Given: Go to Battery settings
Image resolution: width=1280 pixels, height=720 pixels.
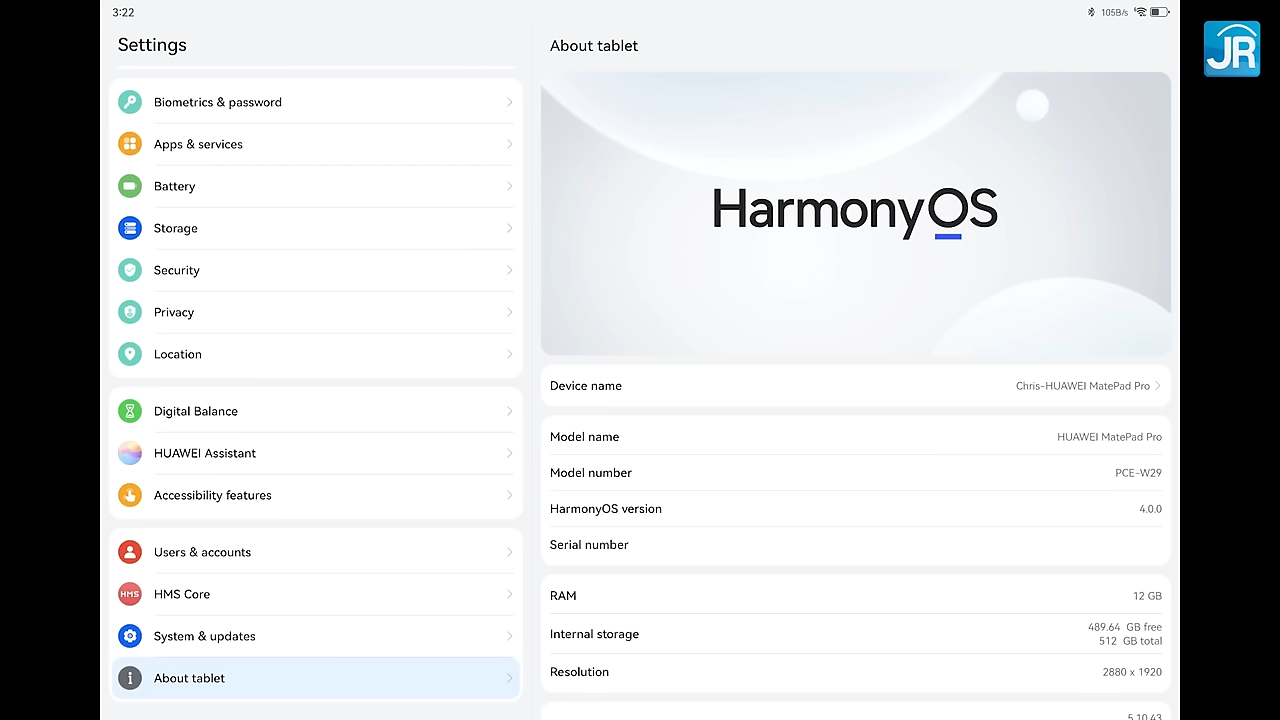Looking at the screenshot, I should click(x=316, y=186).
